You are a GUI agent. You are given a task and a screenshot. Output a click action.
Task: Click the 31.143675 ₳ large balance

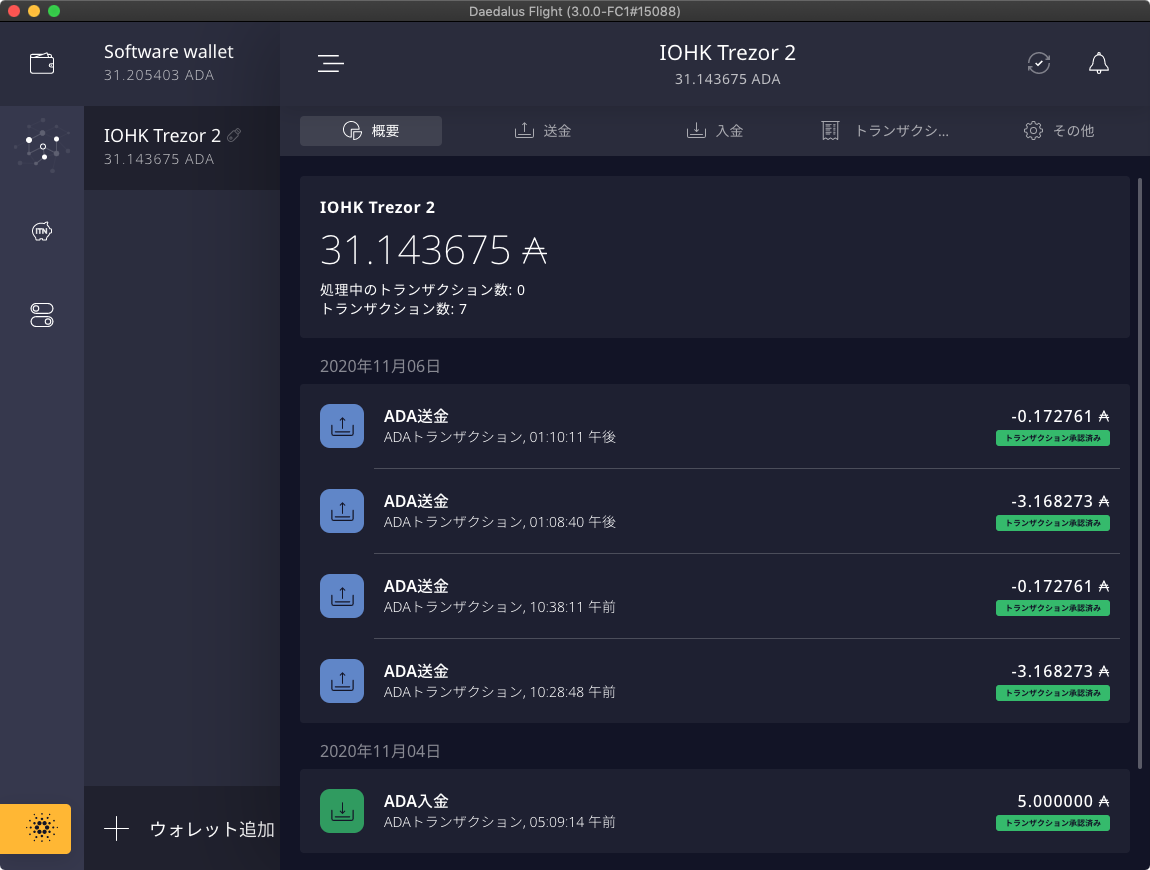pyautogui.click(x=433, y=250)
